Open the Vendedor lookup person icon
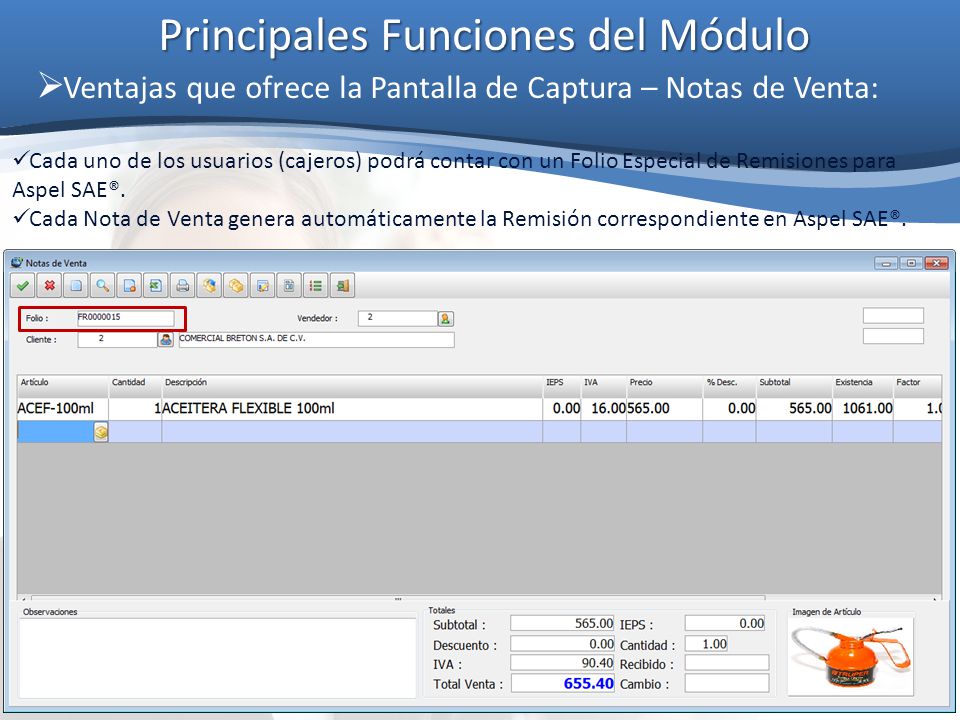 [x=446, y=318]
